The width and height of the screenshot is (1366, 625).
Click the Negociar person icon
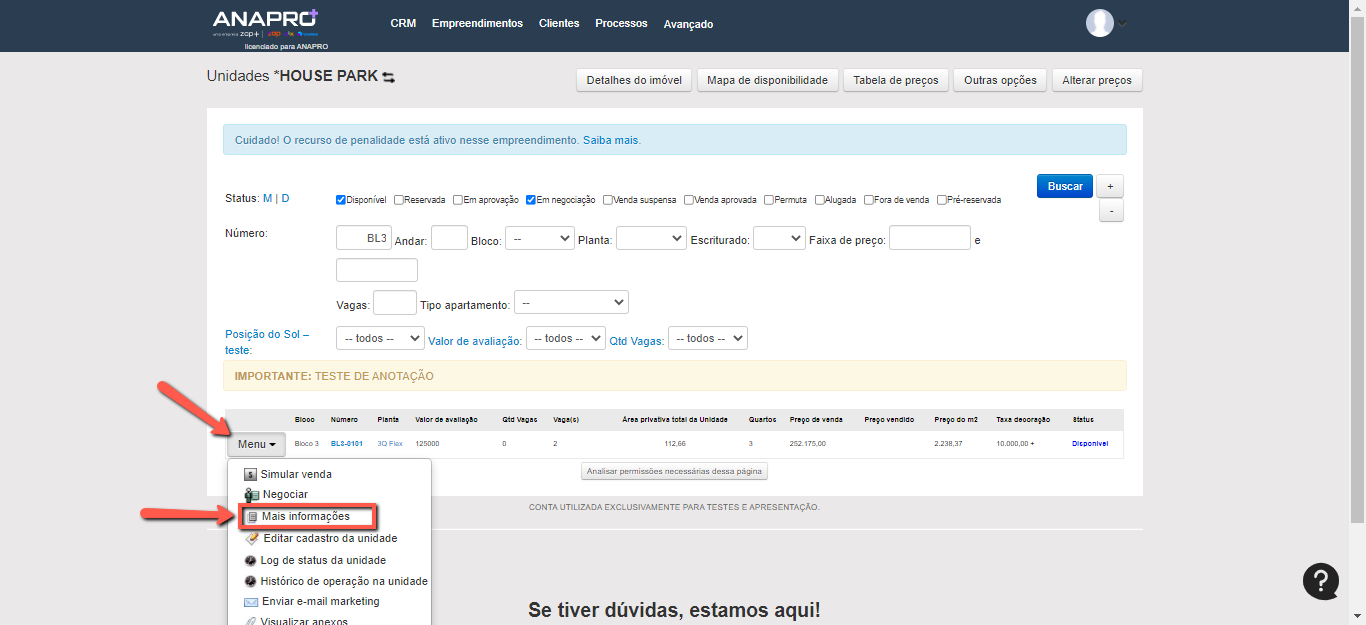tap(252, 495)
